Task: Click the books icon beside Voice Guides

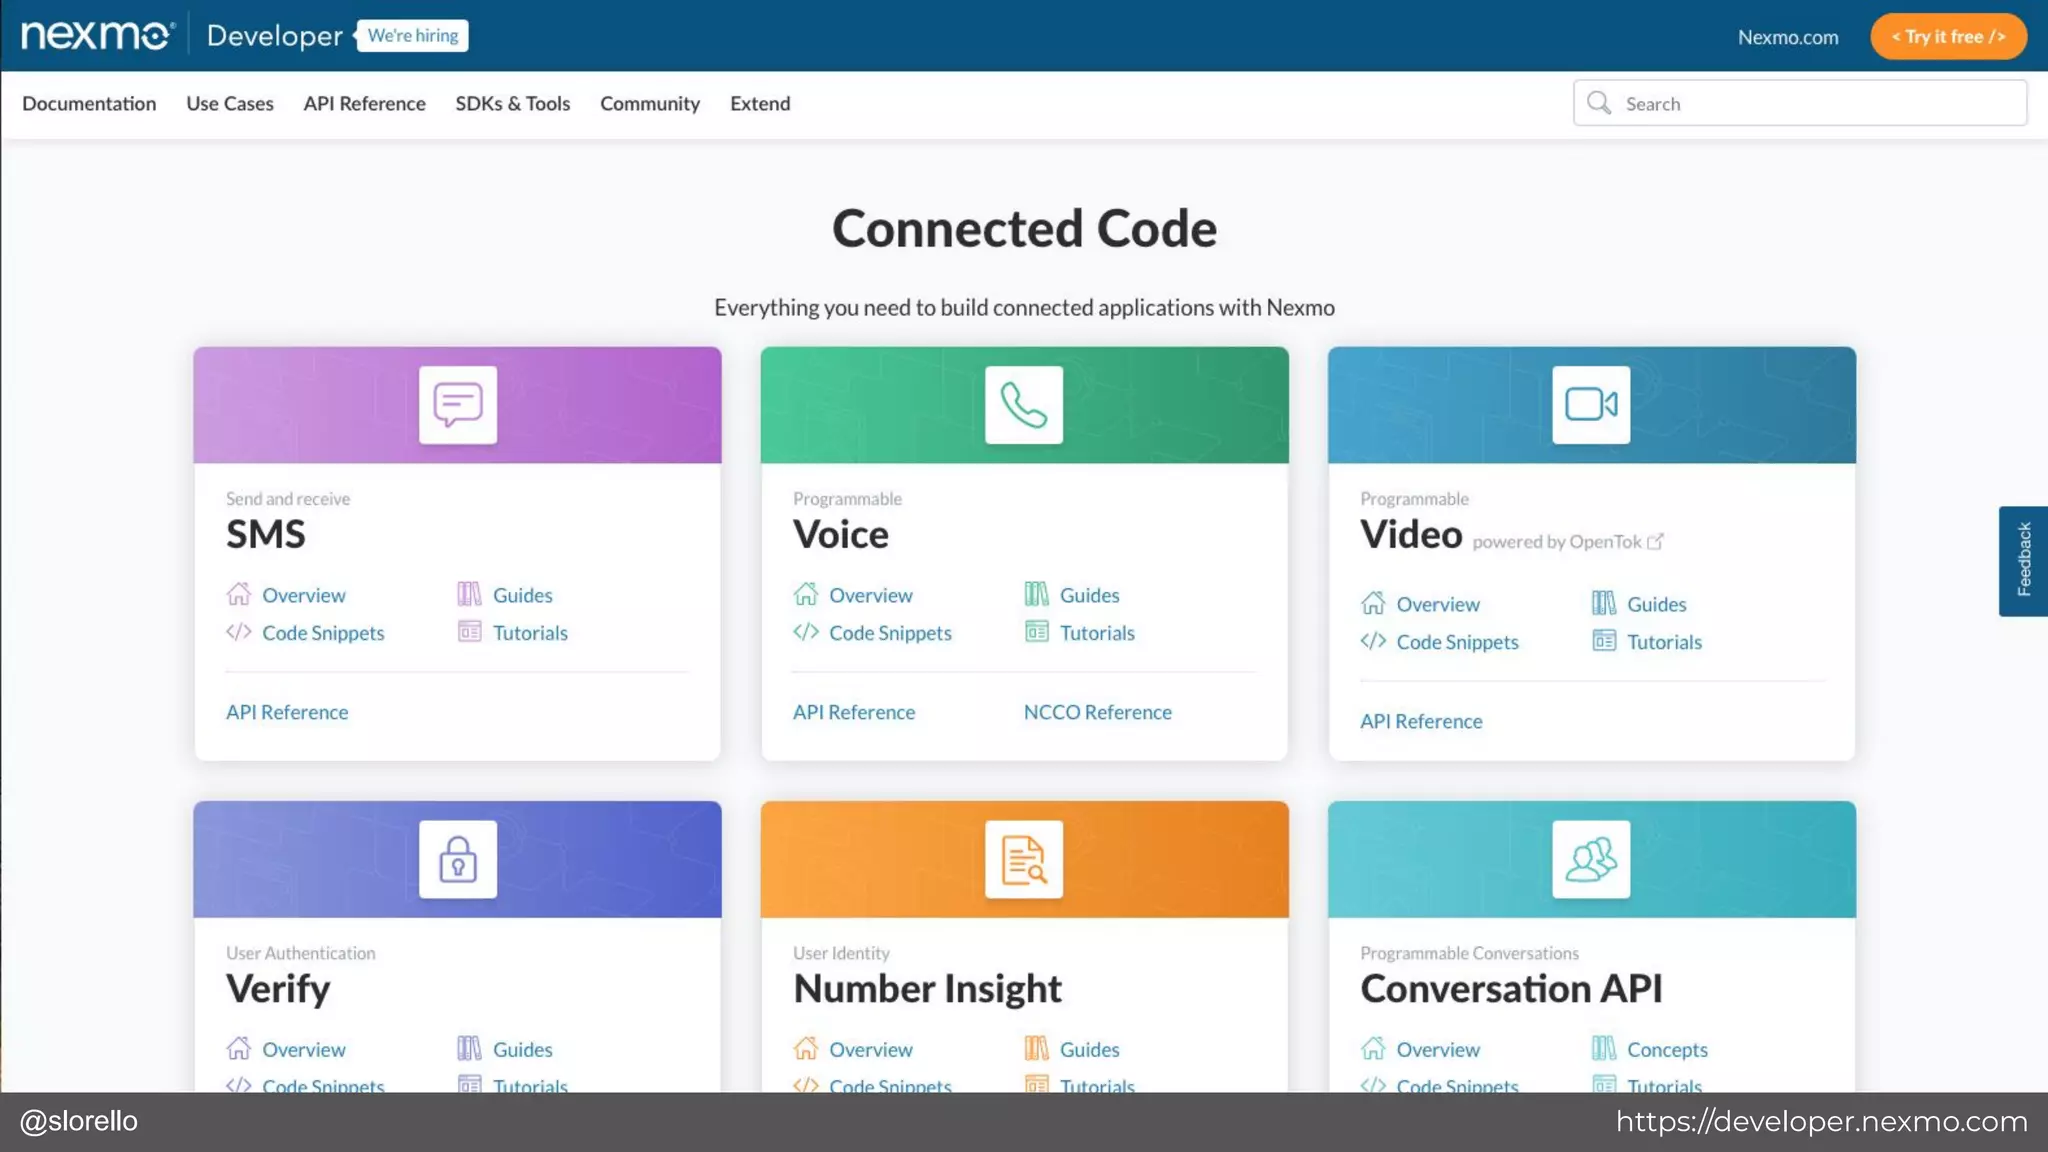Action: 1036,594
